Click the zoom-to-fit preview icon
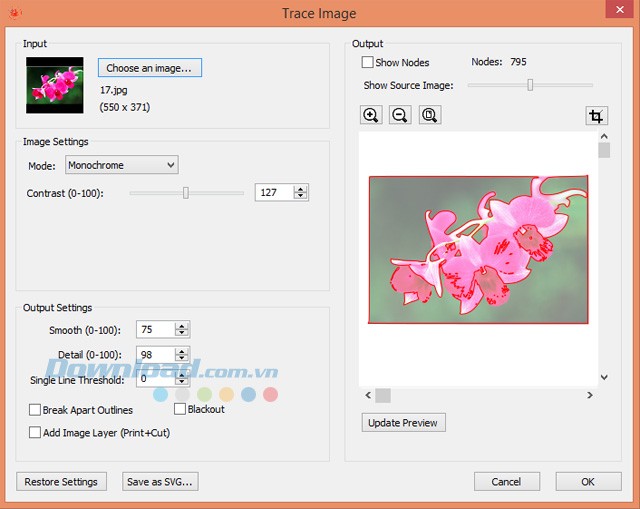The height and width of the screenshot is (509, 640). pos(430,115)
